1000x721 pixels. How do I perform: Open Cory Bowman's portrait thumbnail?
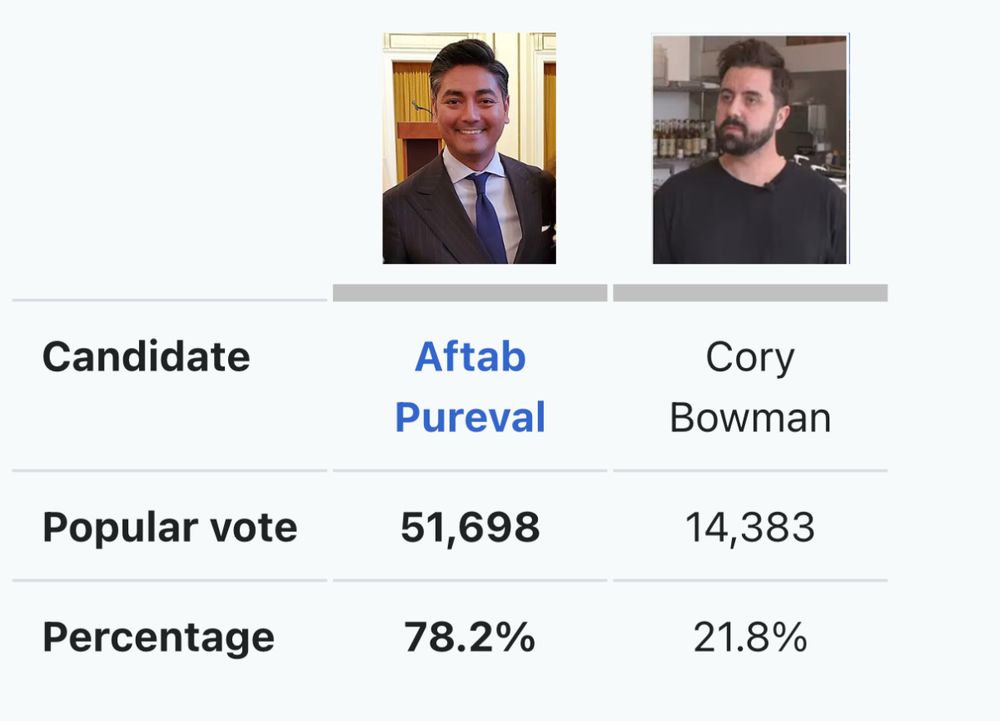coord(750,148)
